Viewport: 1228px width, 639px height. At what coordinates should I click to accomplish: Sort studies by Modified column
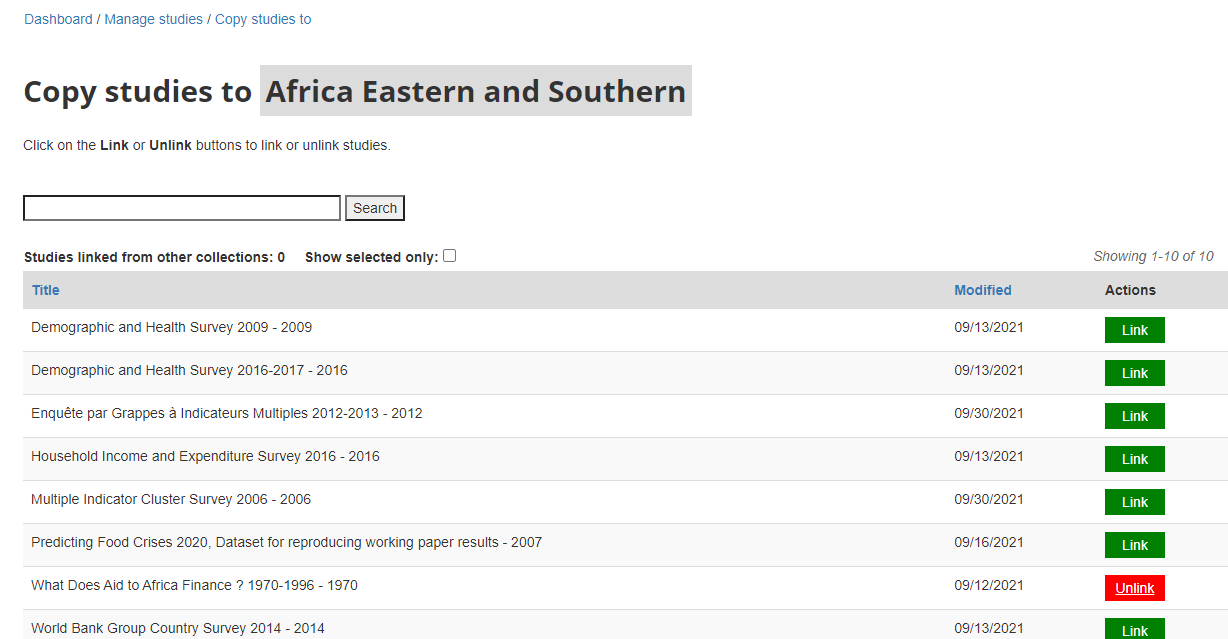click(983, 290)
